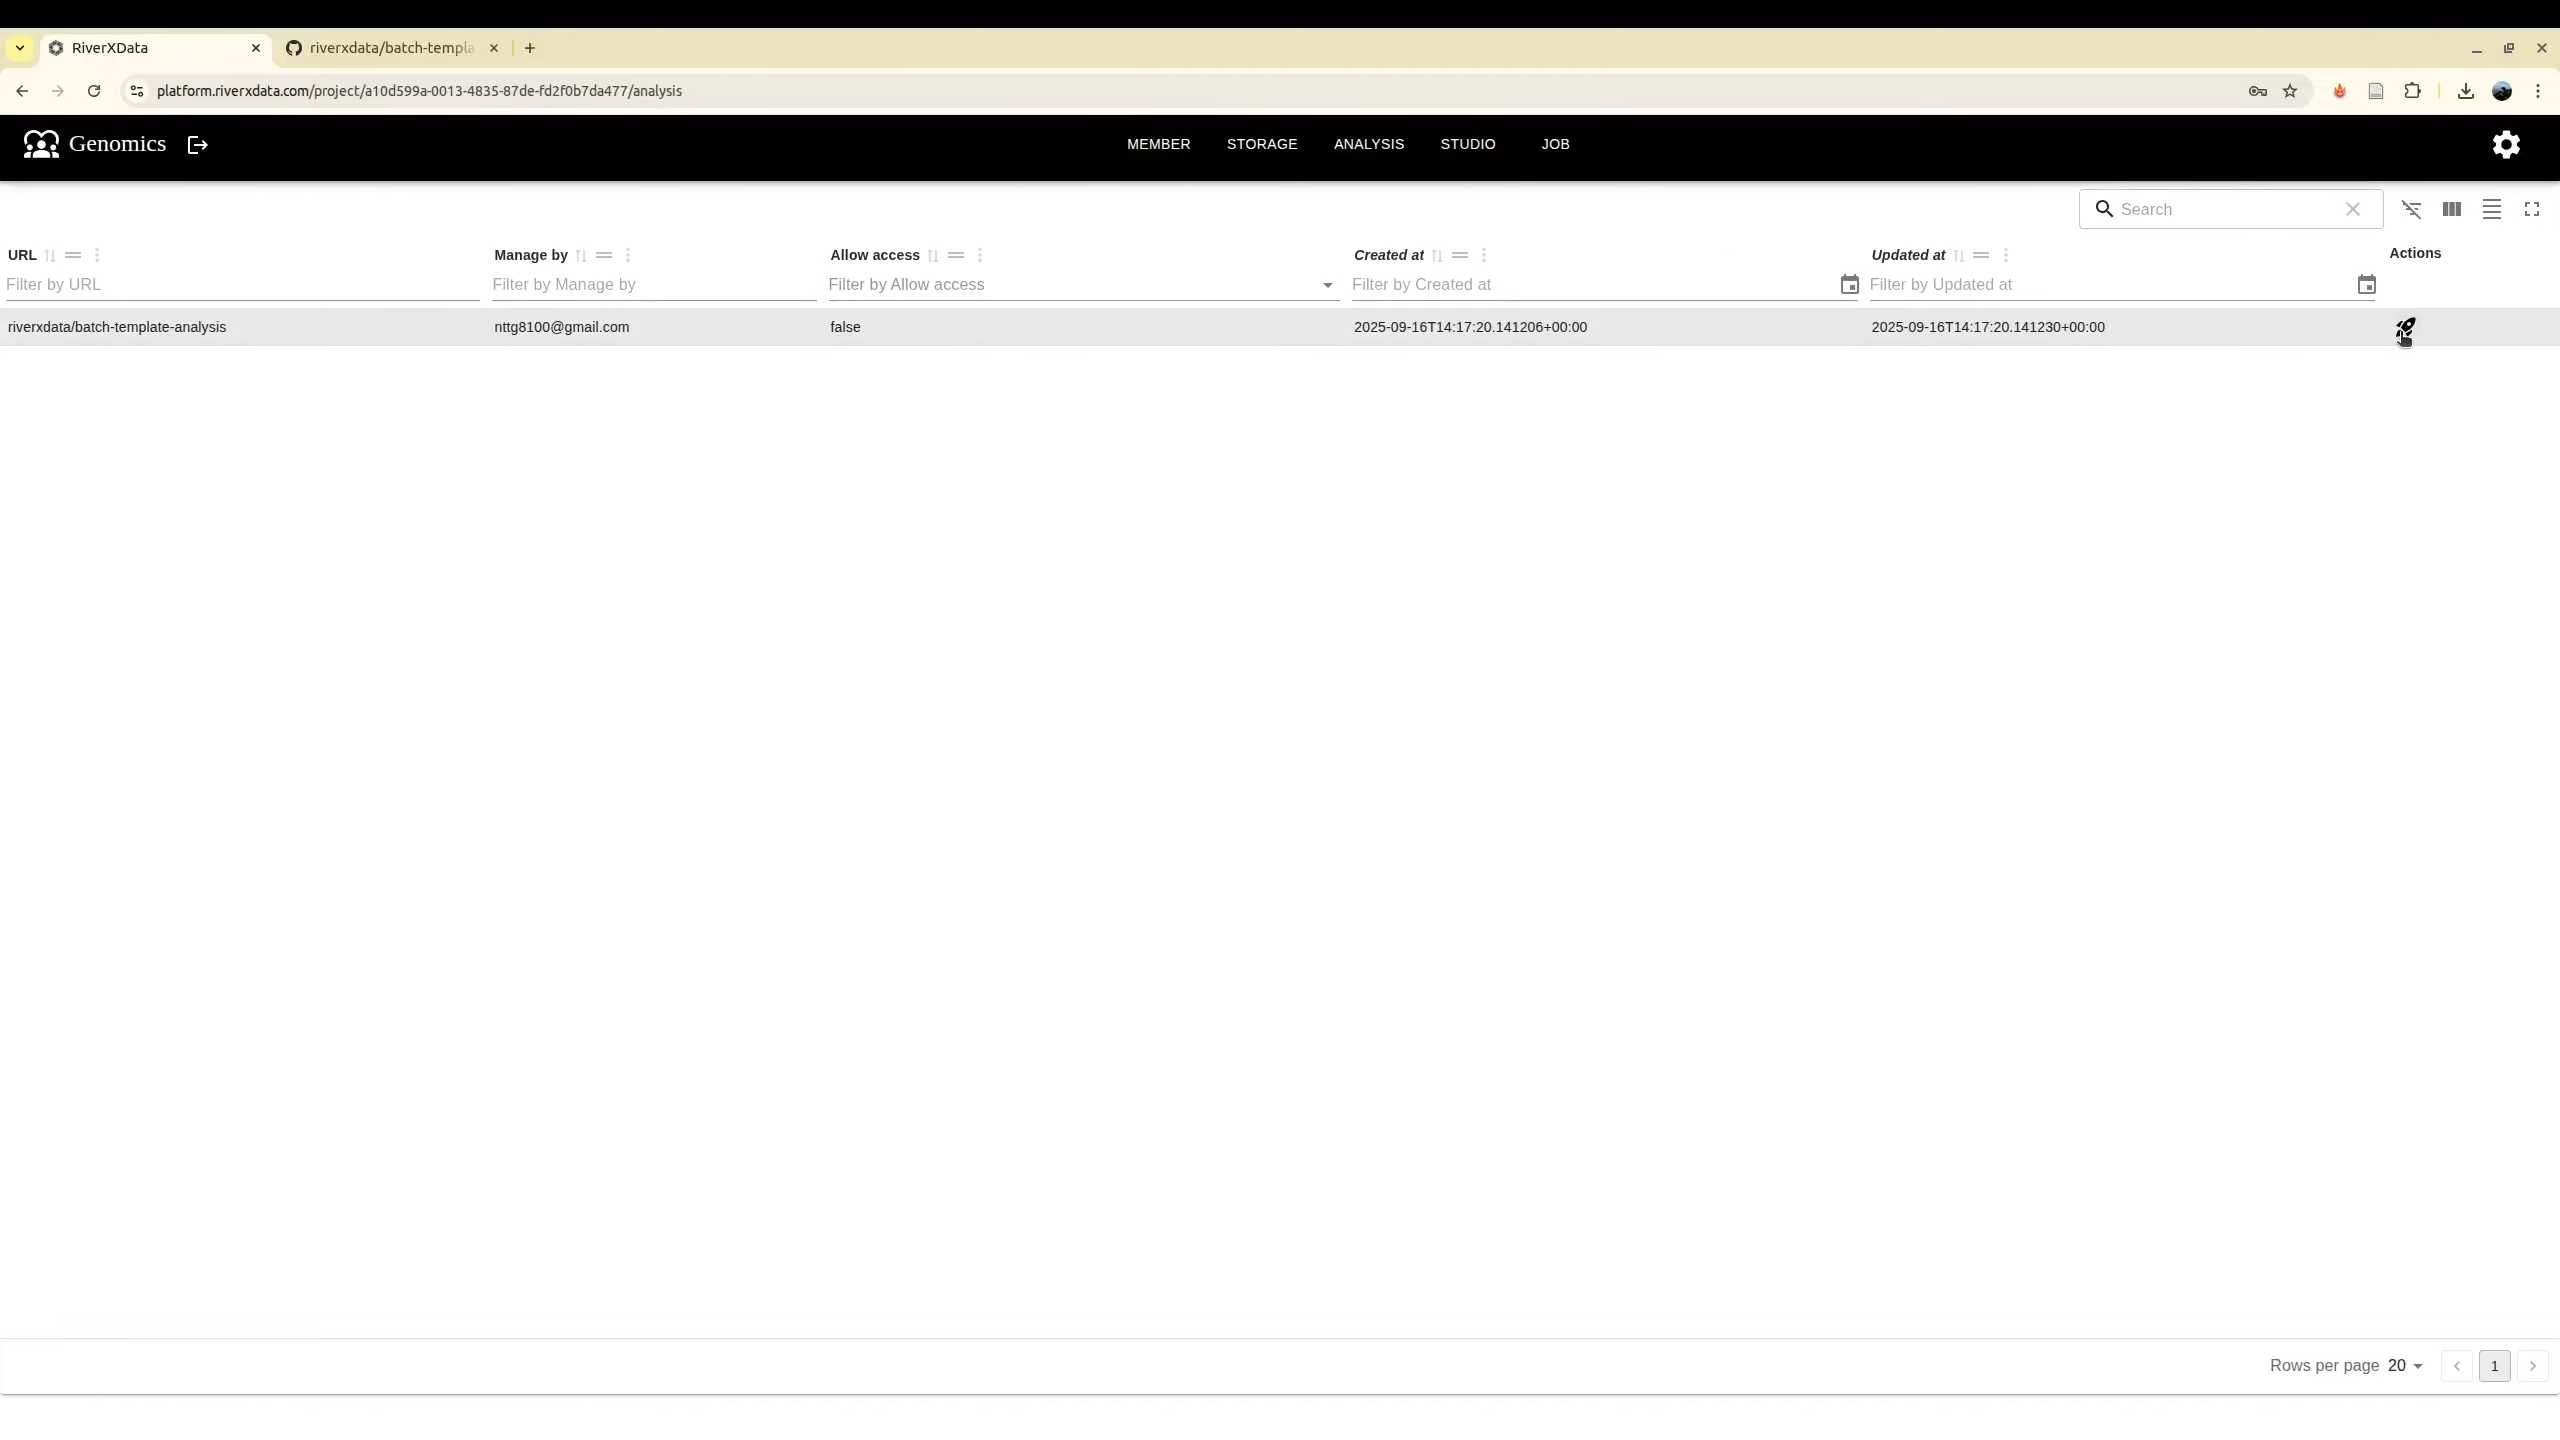2560x1440 pixels.
Task: Go to the JOB page
Action: [1555, 144]
